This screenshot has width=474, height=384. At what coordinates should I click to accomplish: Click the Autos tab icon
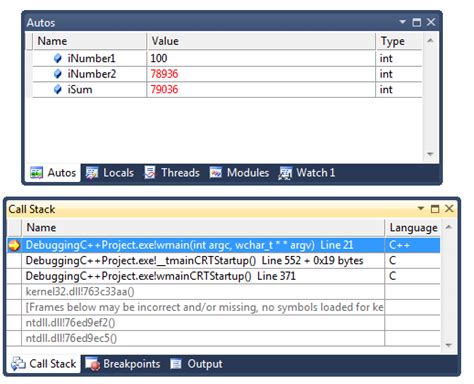[x=36, y=173]
